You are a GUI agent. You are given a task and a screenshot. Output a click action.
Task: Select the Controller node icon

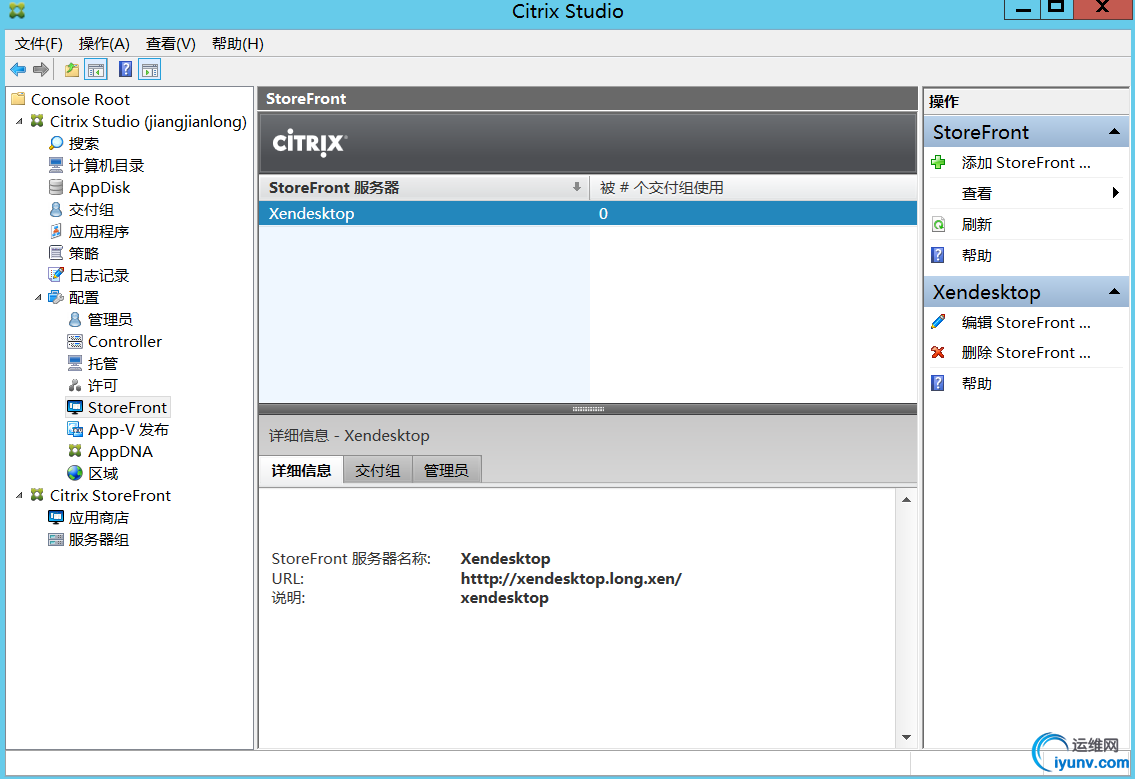click(x=75, y=341)
